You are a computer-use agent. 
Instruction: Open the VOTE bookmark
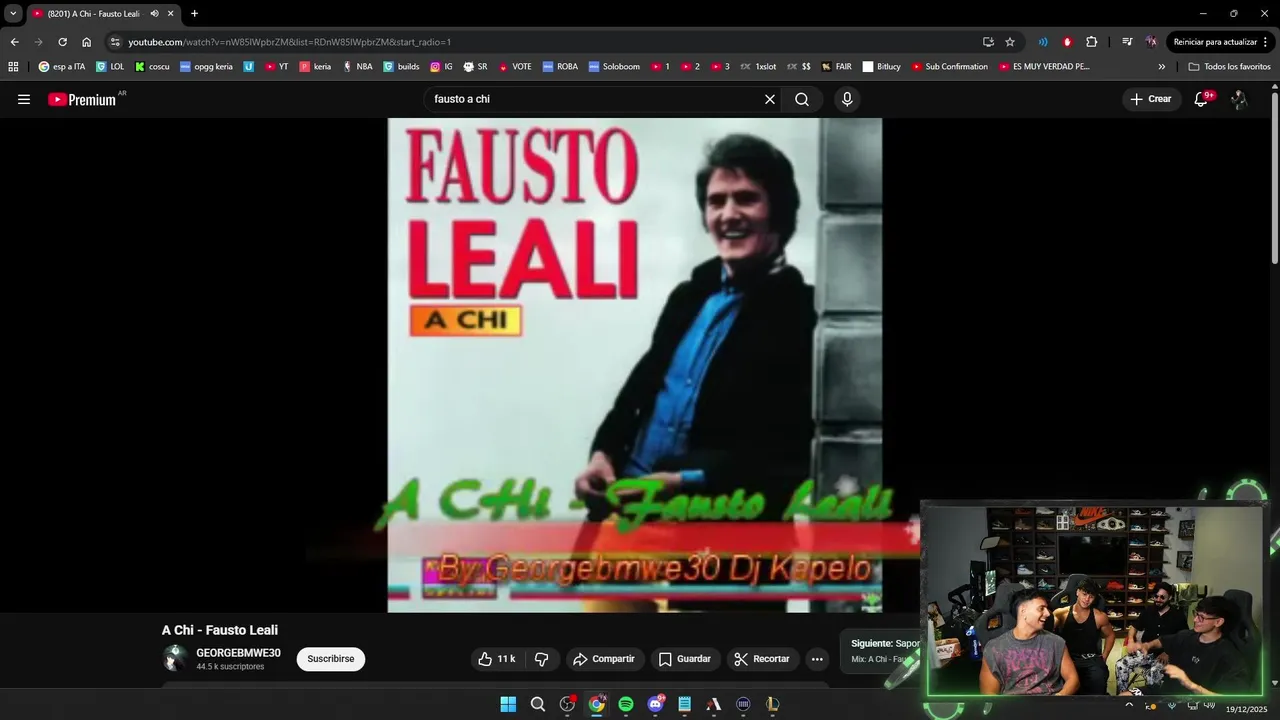[x=515, y=67]
